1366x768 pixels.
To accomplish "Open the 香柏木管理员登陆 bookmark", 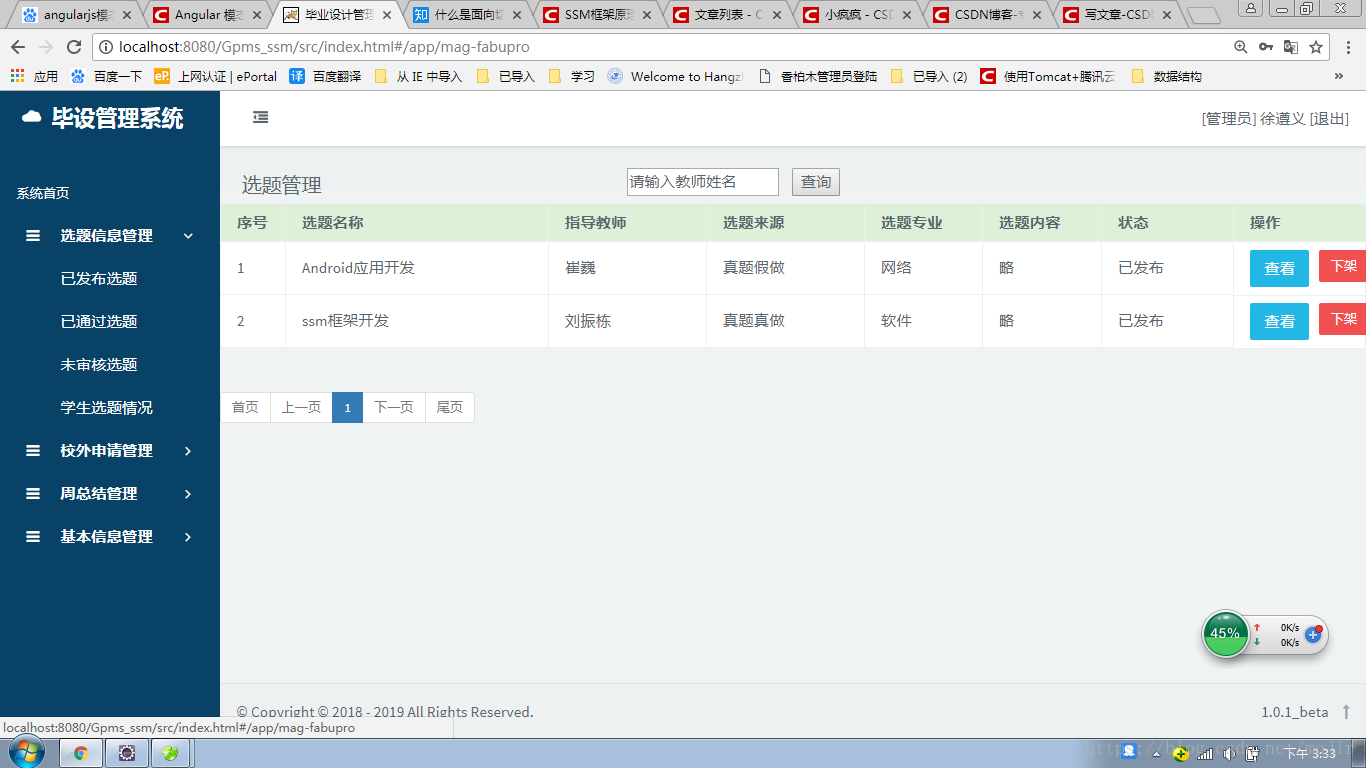I will pyautogui.click(x=818, y=76).
